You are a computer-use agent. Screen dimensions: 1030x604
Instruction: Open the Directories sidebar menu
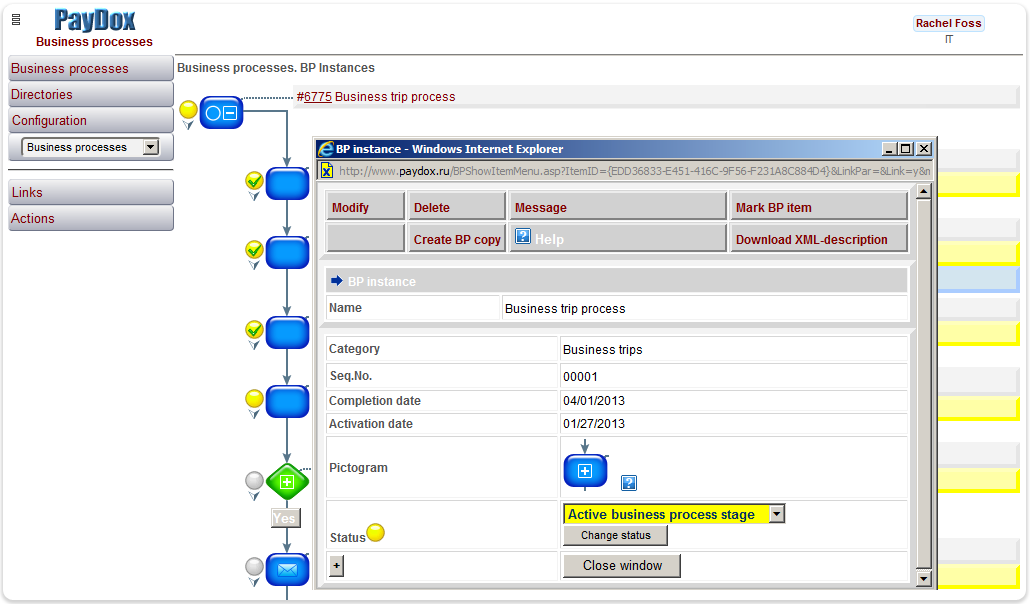[91, 95]
